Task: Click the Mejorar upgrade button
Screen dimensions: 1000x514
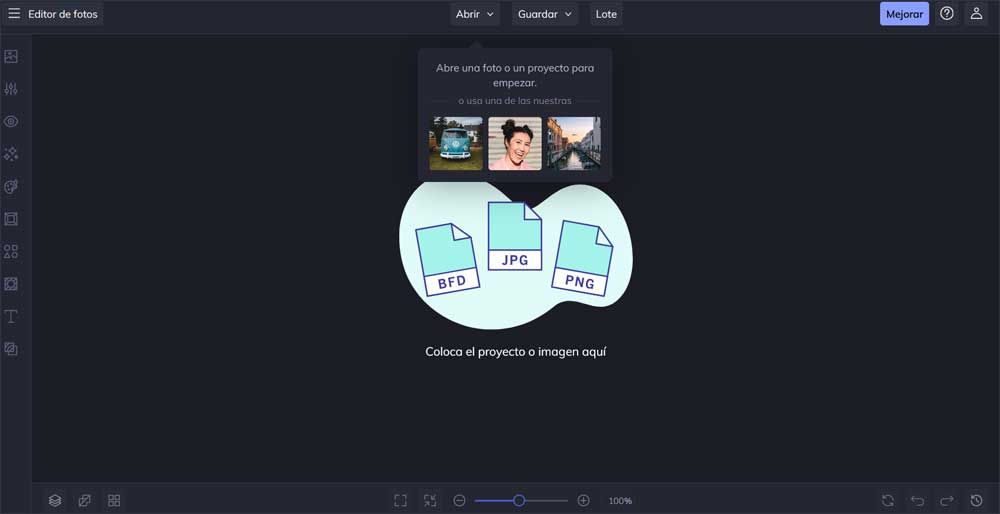Action: [x=904, y=14]
